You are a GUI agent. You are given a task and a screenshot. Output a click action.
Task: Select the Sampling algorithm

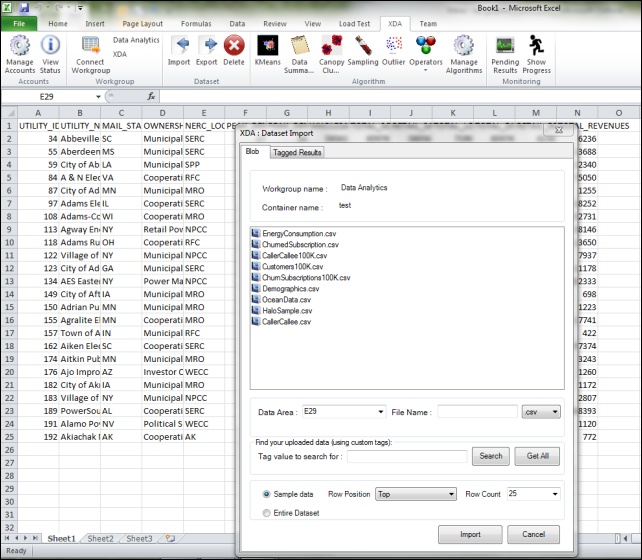click(363, 51)
